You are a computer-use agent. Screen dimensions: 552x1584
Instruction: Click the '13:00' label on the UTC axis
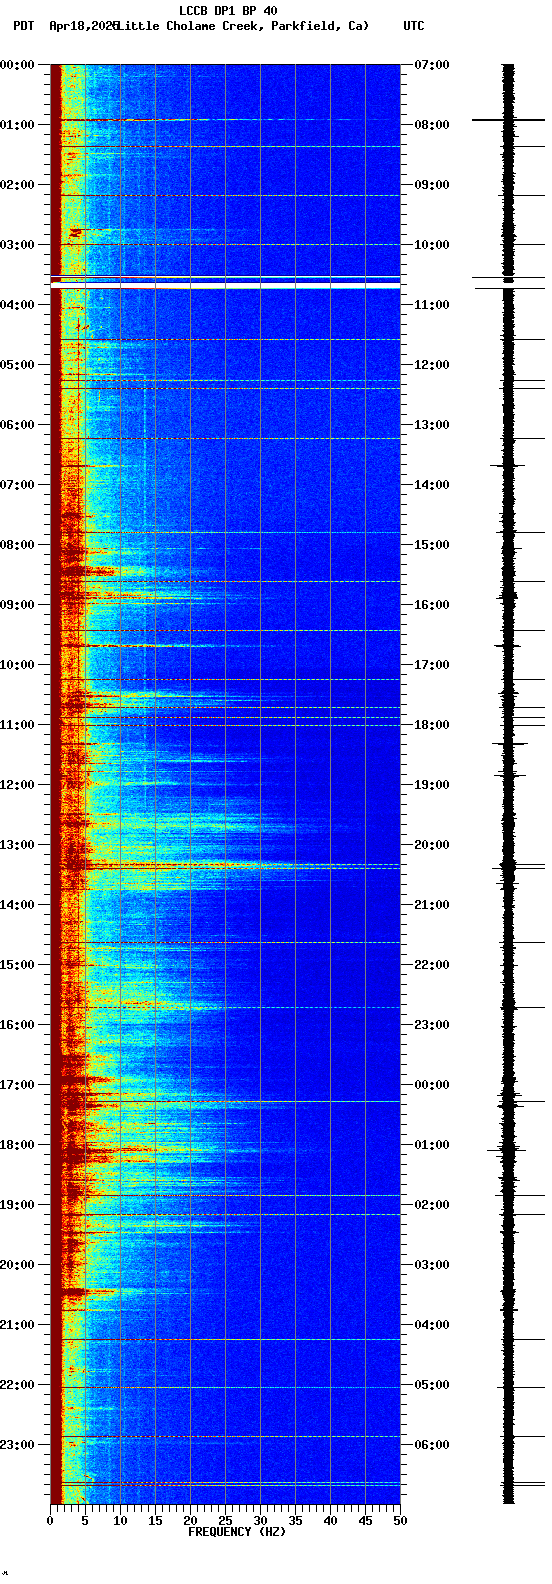(433, 425)
